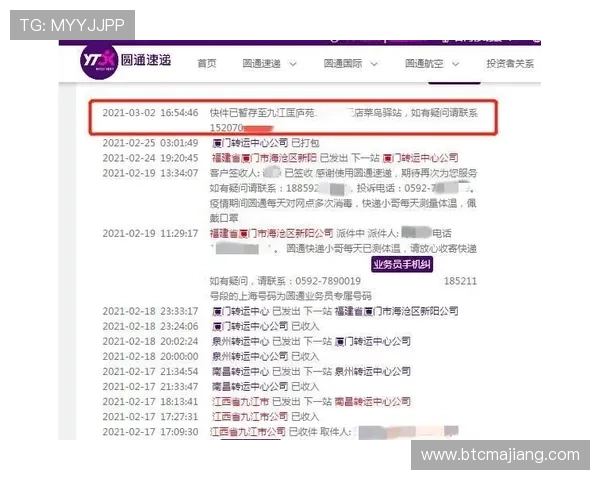Open the 圆通速递 navigation menu
Viewport: 600px width, 480px height.
262,64
